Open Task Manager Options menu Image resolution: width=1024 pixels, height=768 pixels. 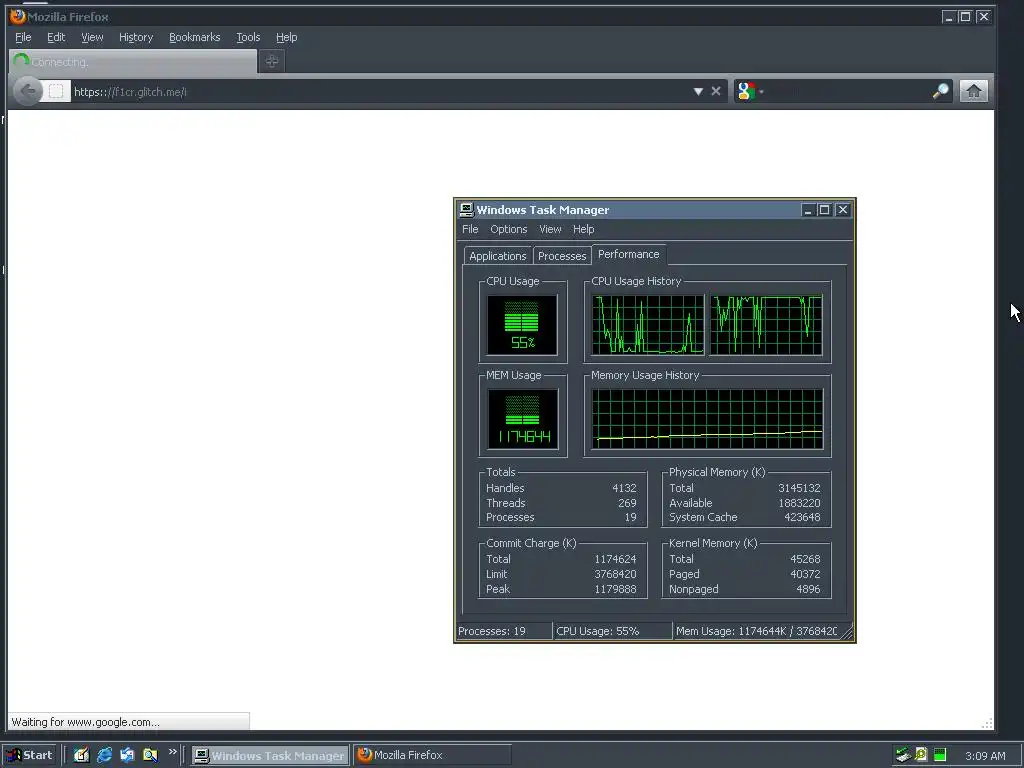[x=509, y=229]
